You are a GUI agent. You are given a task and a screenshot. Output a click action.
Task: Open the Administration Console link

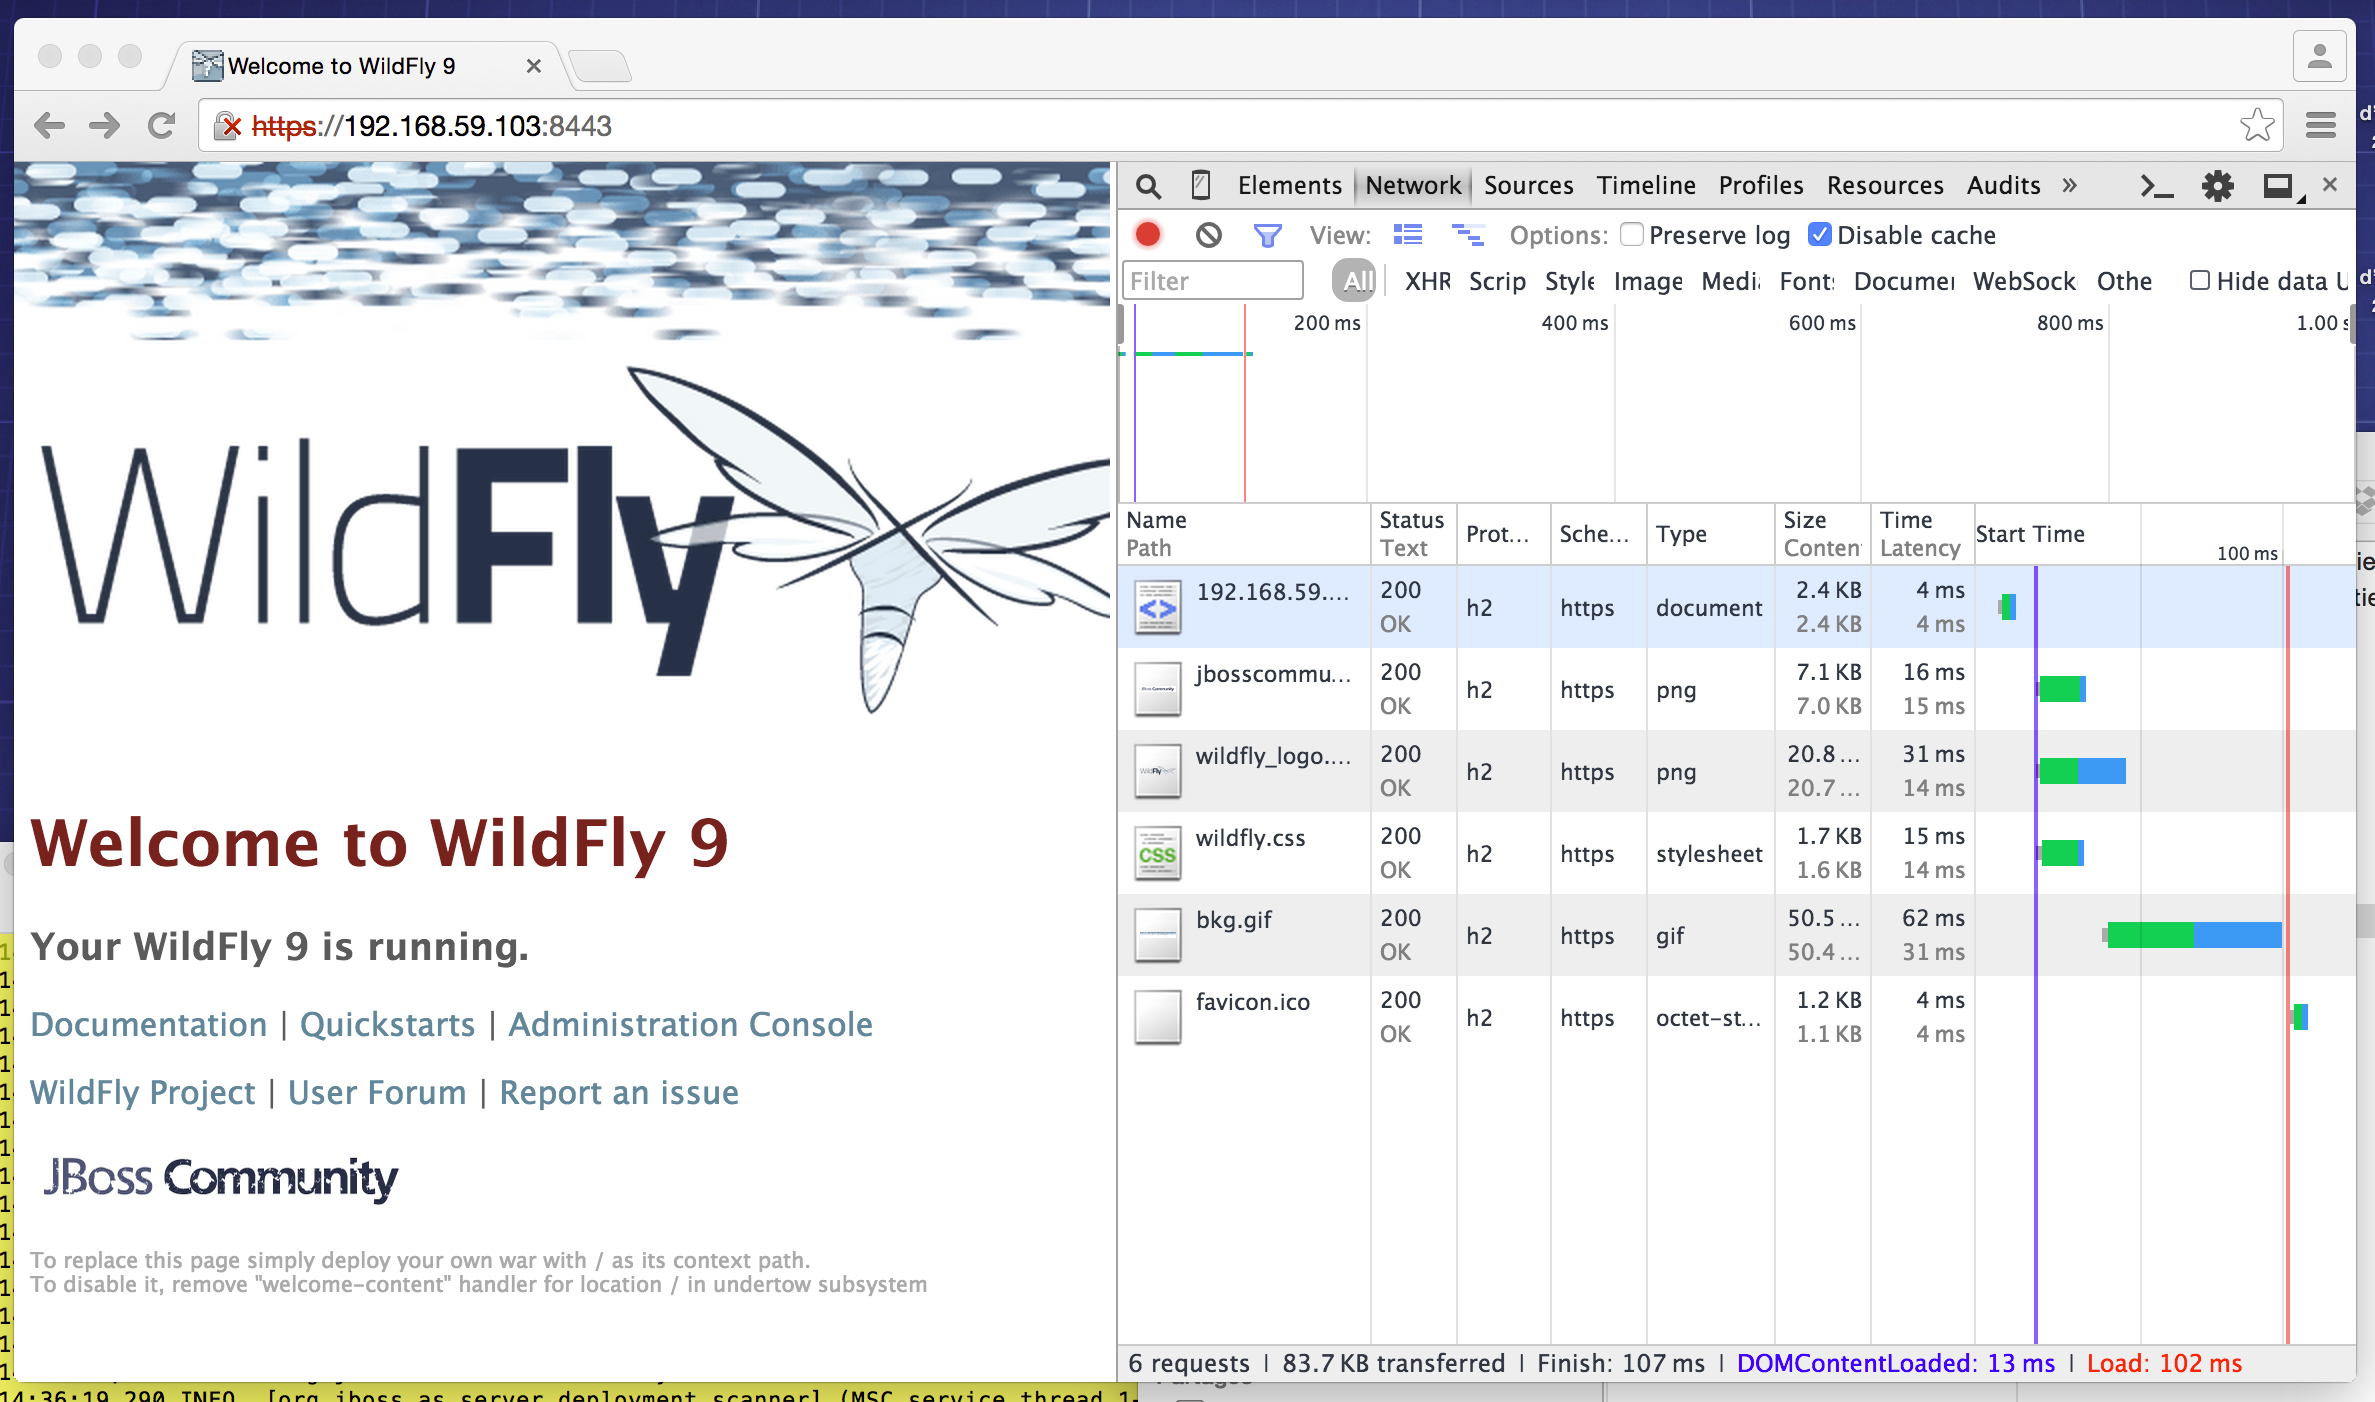tap(690, 1024)
